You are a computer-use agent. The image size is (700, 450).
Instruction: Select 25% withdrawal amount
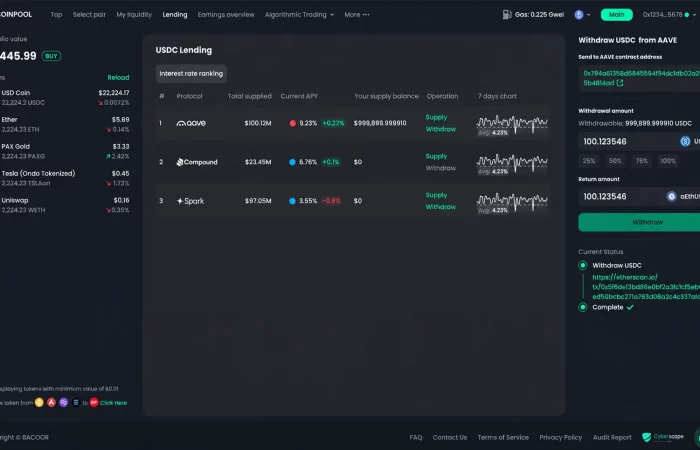(589, 161)
